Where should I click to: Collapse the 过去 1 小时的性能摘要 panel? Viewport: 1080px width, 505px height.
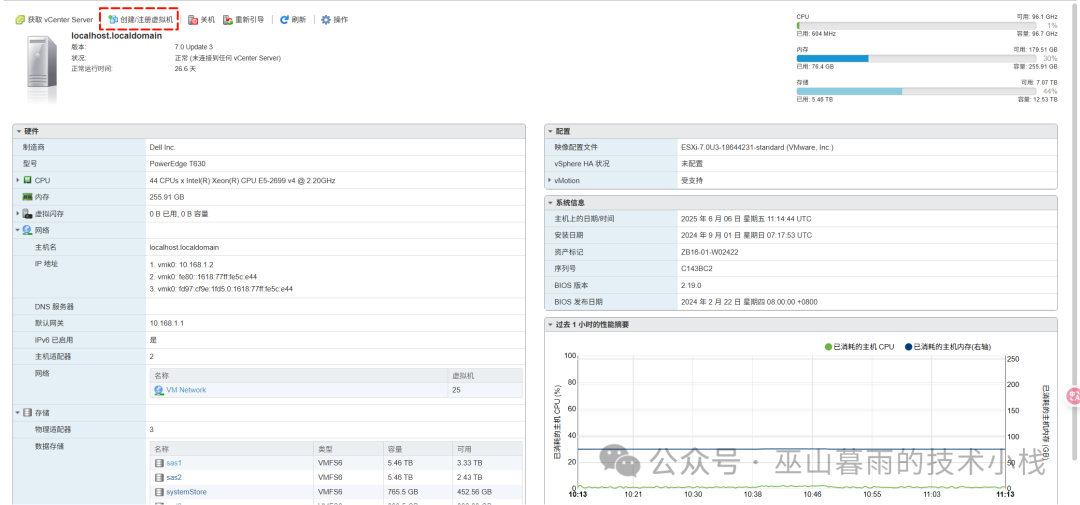click(x=550, y=324)
